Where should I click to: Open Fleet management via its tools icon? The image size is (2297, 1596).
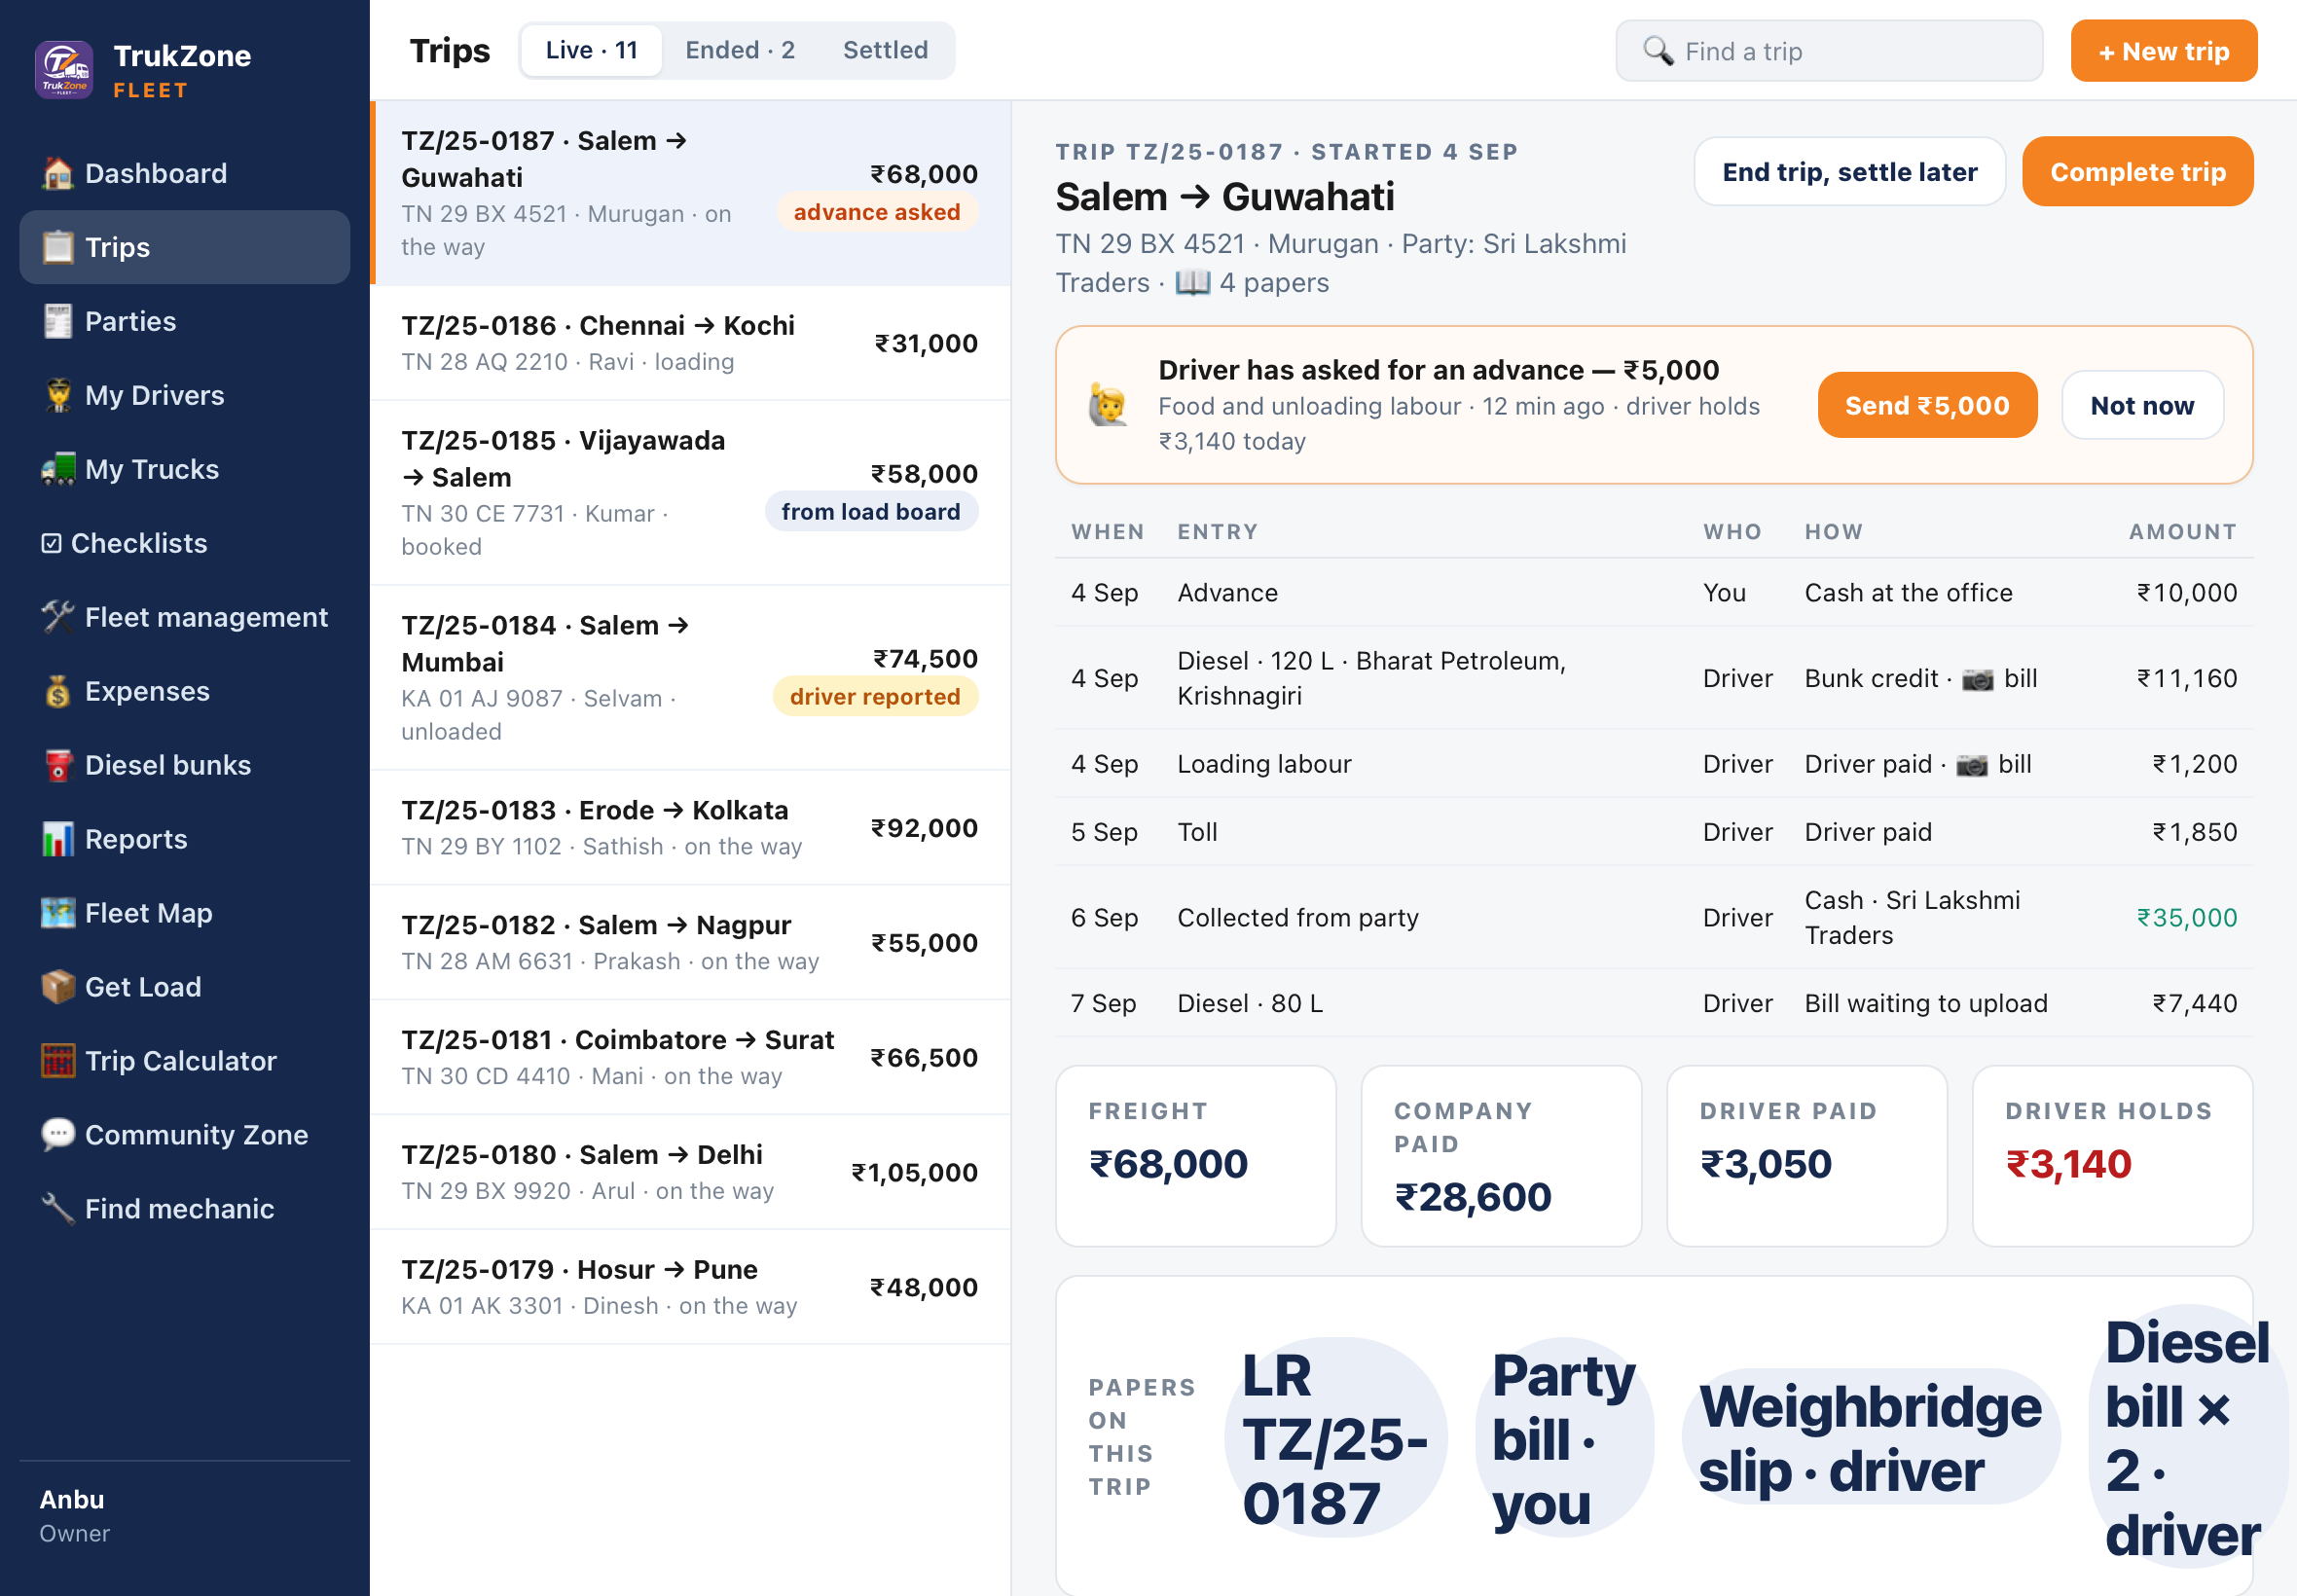coord(58,617)
